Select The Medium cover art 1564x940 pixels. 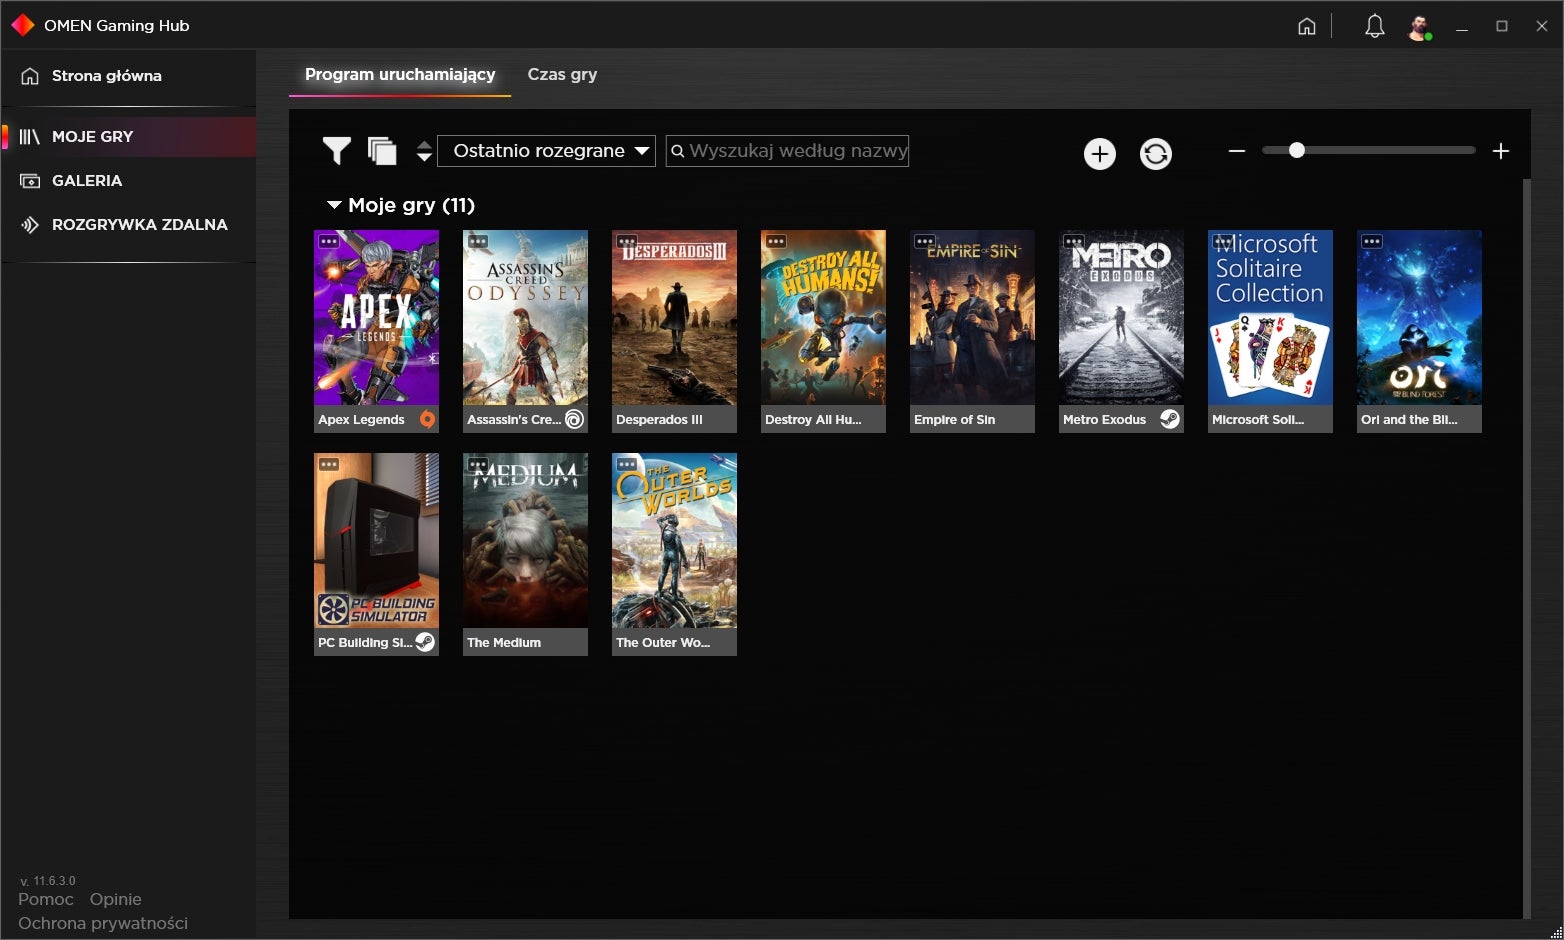click(525, 541)
